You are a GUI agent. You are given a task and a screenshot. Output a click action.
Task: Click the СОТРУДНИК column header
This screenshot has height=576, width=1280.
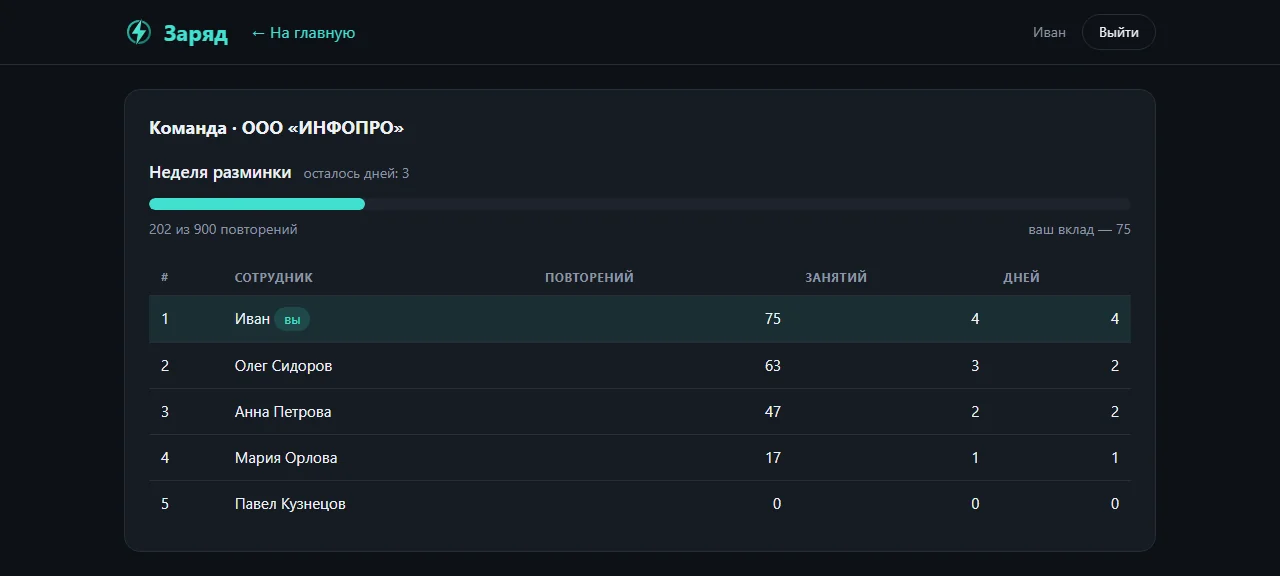point(274,277)
